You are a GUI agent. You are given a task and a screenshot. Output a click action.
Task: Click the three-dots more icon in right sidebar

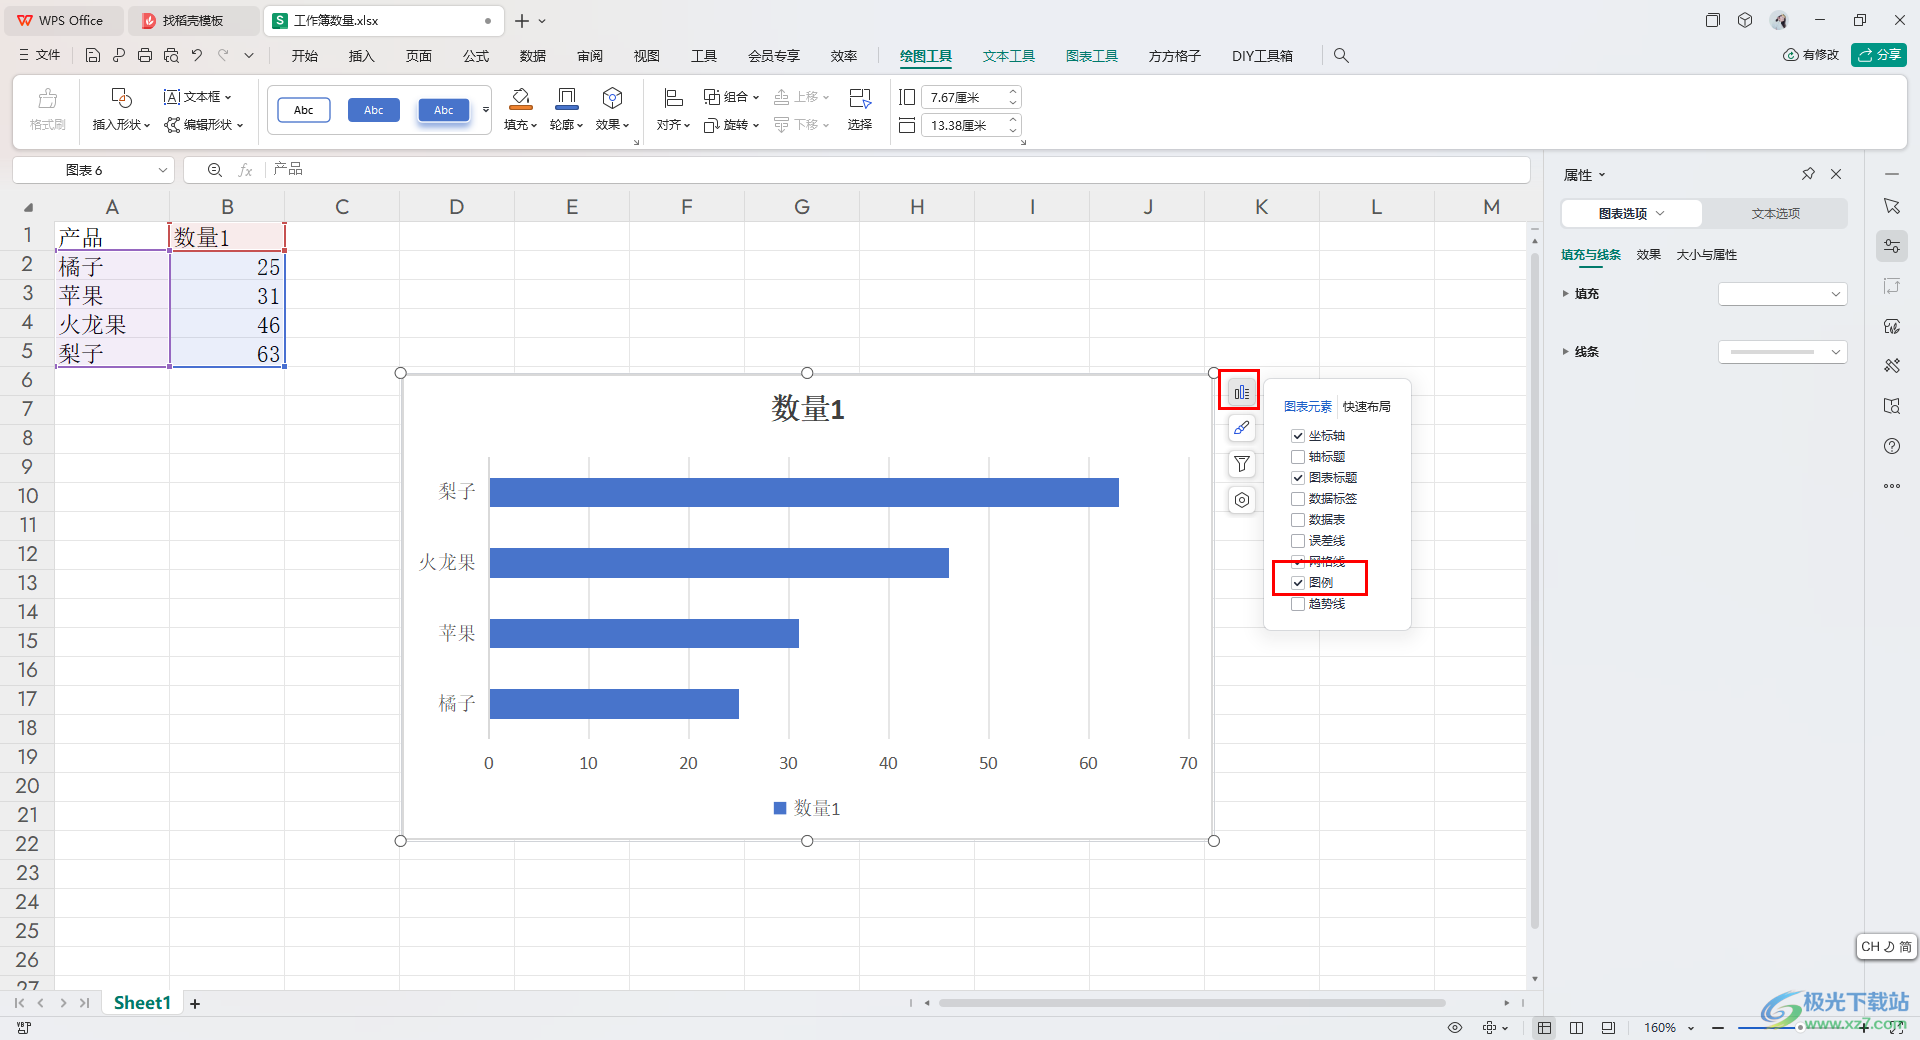(x=1892, y=486)
